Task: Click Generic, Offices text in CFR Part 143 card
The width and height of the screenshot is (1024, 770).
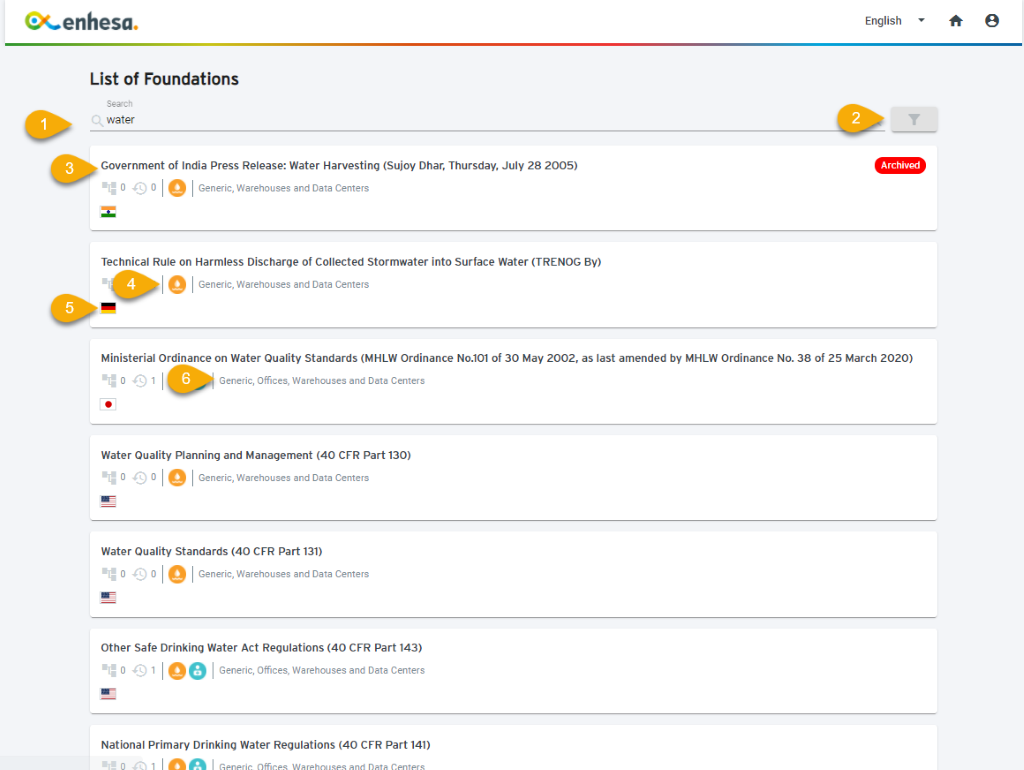Action: point(321,670)
